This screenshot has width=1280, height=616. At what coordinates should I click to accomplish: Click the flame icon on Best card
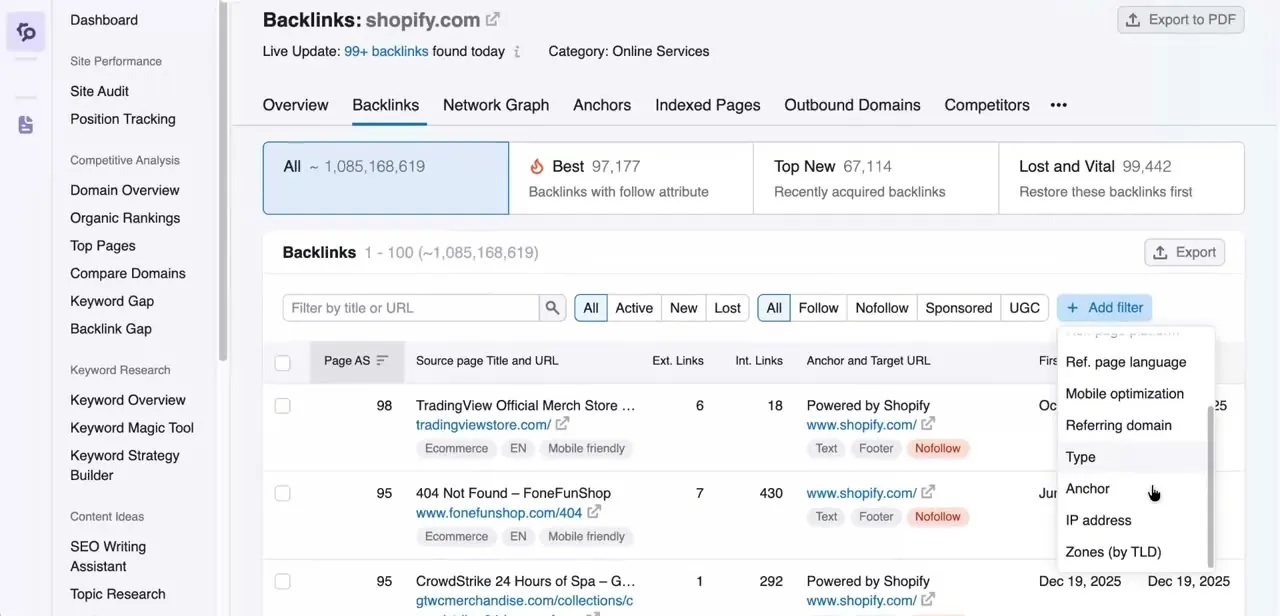coord(537,167)
